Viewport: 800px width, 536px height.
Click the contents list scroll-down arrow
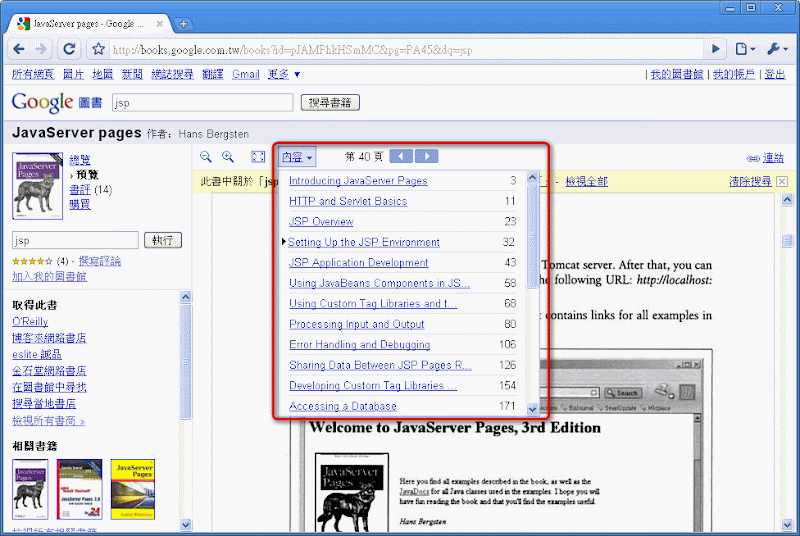532,409
